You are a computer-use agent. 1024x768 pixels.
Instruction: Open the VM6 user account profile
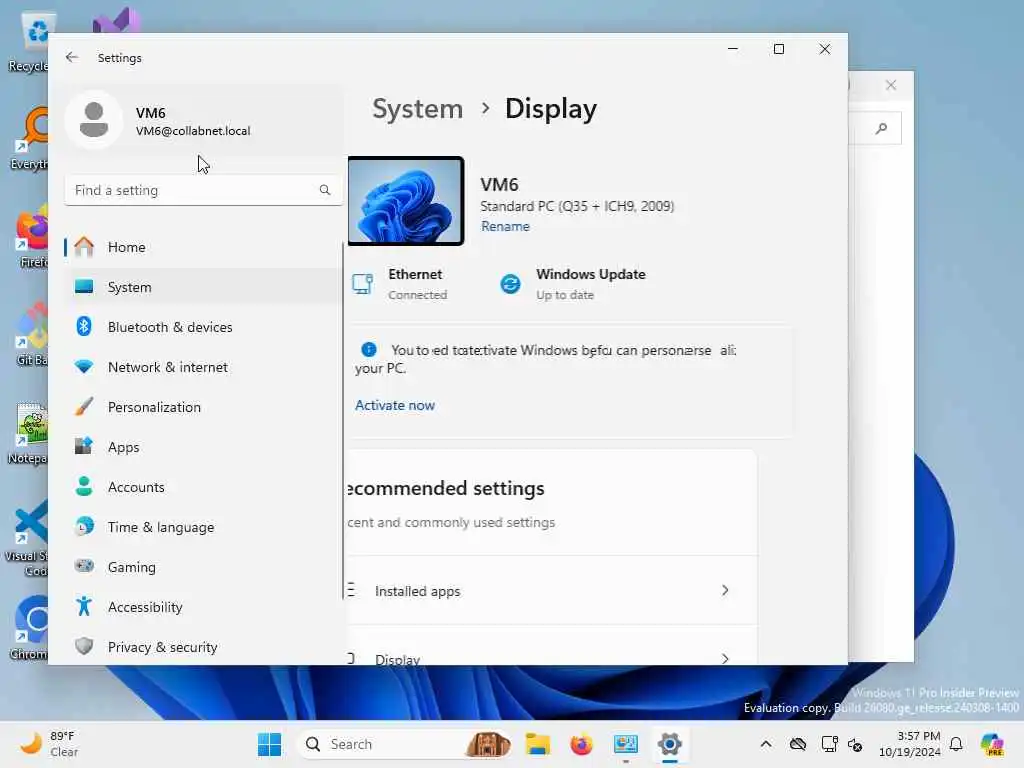(x=203, y=120)
